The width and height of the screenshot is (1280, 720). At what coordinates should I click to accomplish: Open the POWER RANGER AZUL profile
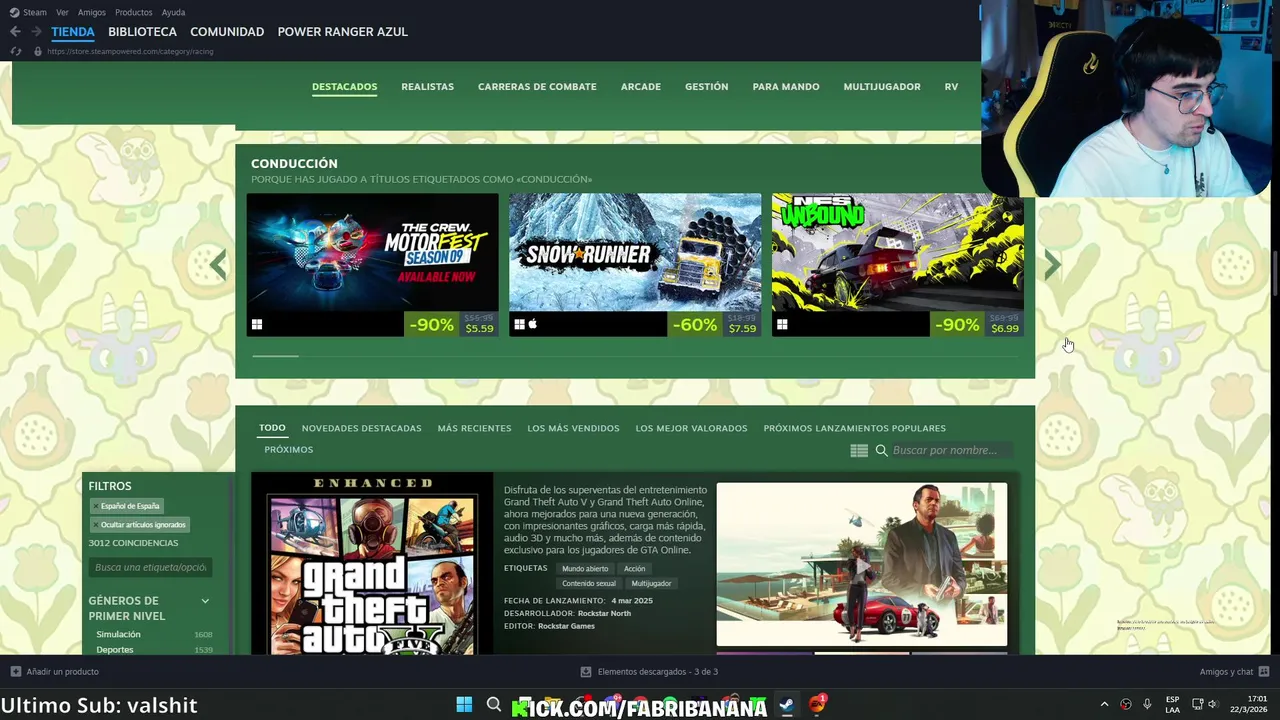point(343,32)
